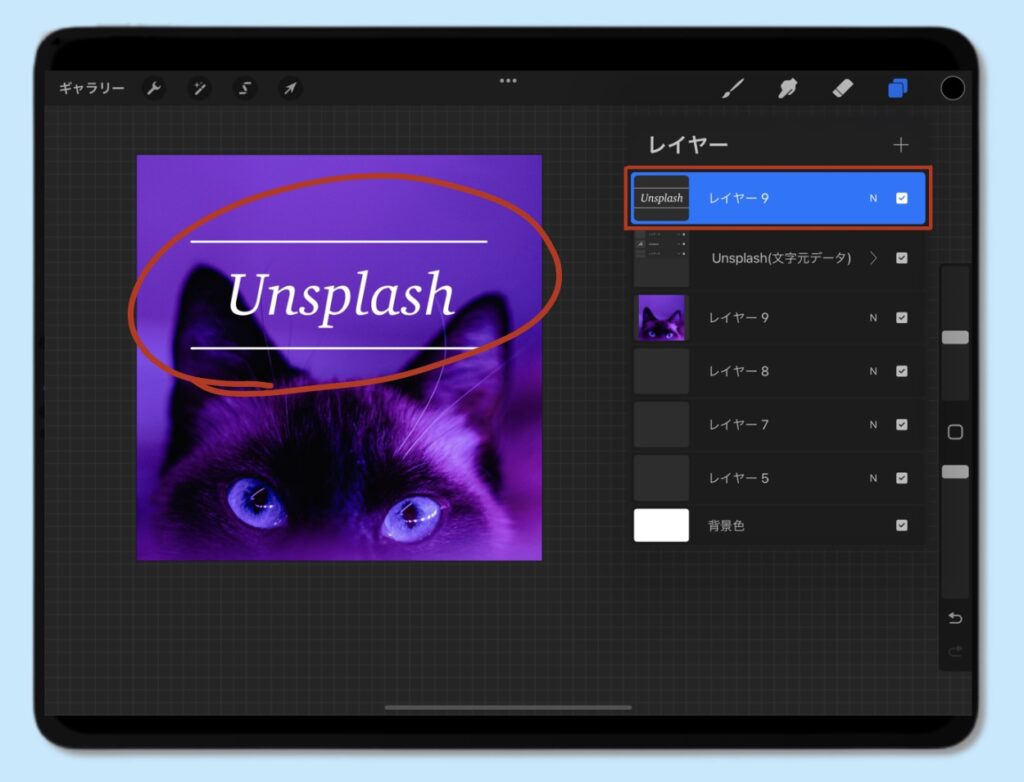This screenshot has width=1024, height=782.
Task: Tap the three-dot icon at top center
Action: [508, 80]
